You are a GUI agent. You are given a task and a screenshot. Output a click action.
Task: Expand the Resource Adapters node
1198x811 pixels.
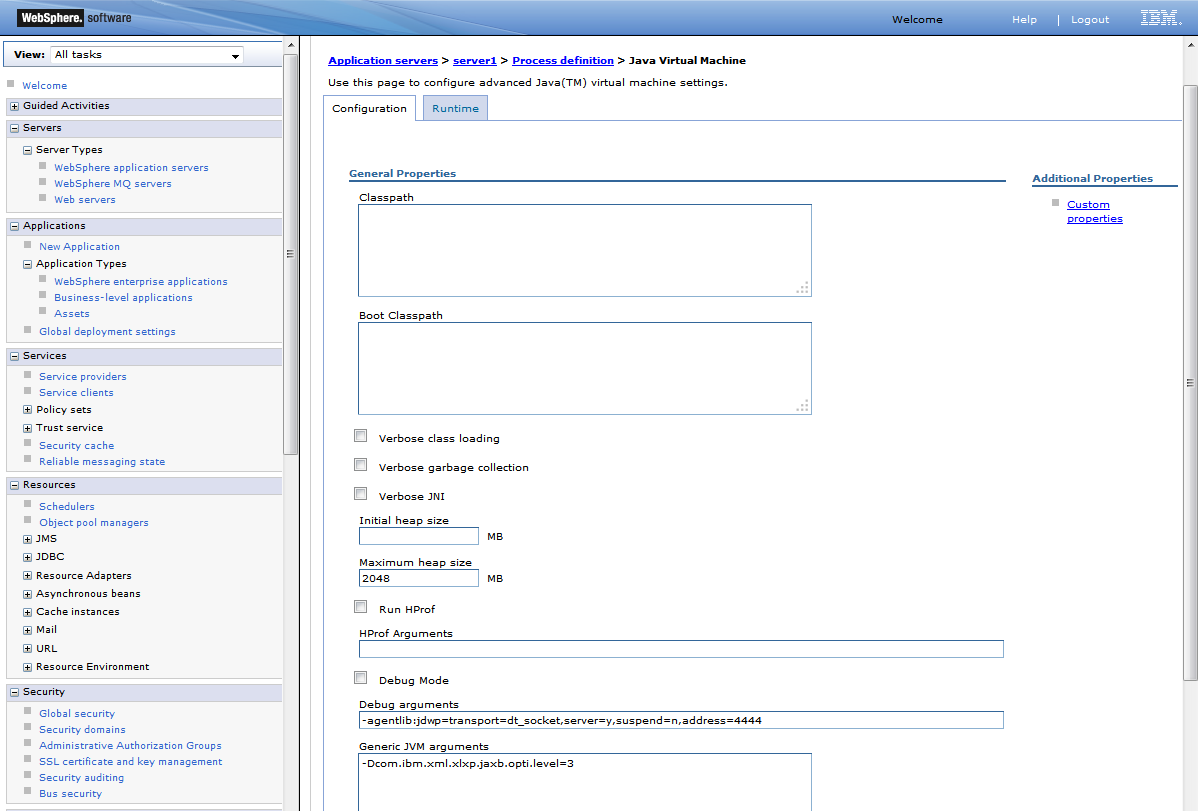point(28,576)
